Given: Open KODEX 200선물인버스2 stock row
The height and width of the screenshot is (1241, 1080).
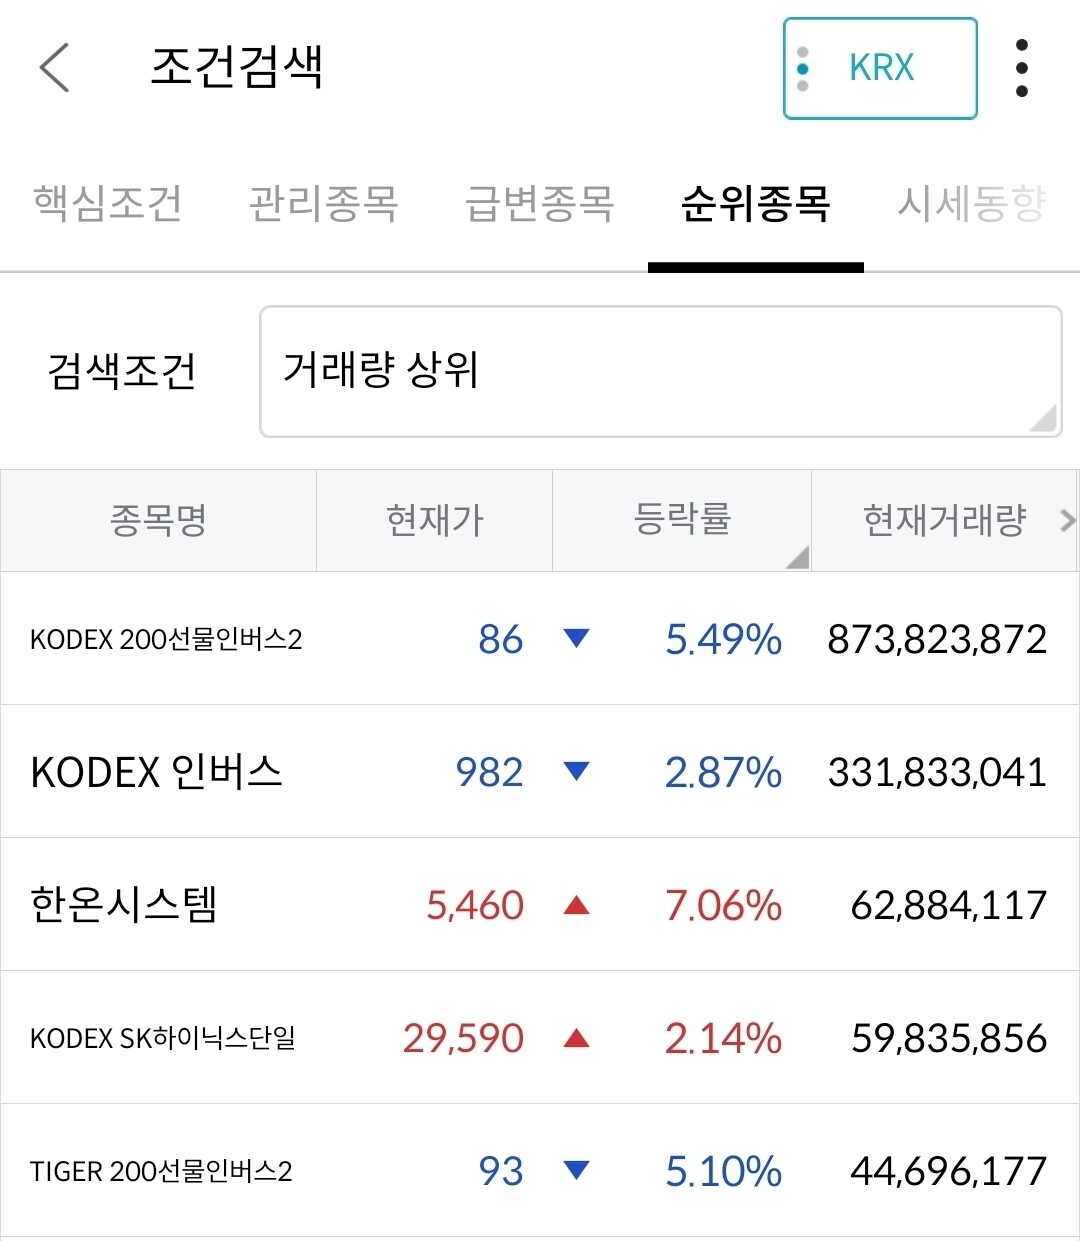Looking at the screenshot, I should point(540,638).
